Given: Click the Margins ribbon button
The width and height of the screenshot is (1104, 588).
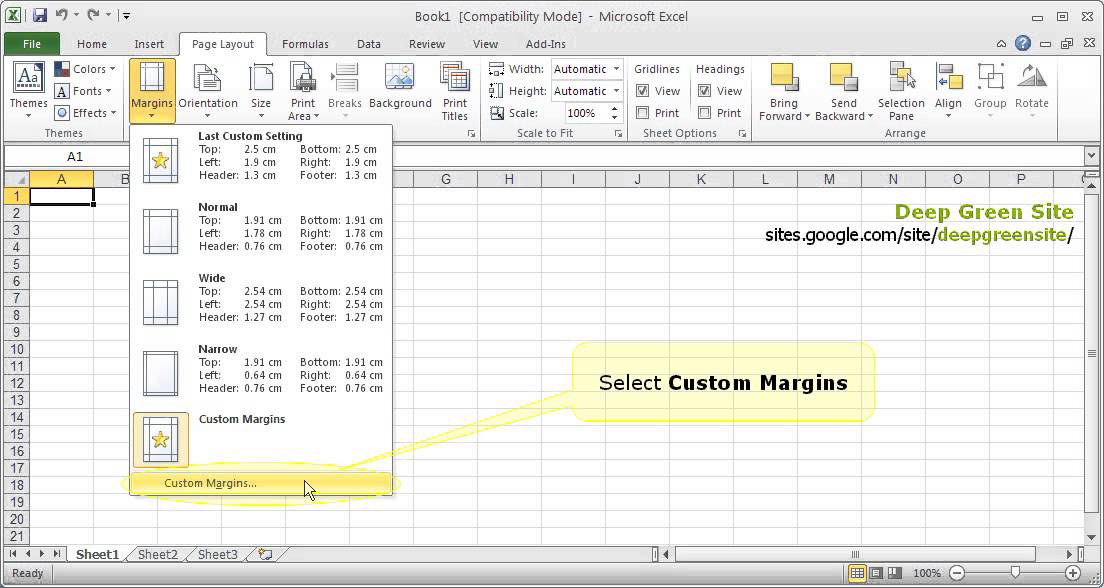Looking at the screenshot, I should (152, 90).
